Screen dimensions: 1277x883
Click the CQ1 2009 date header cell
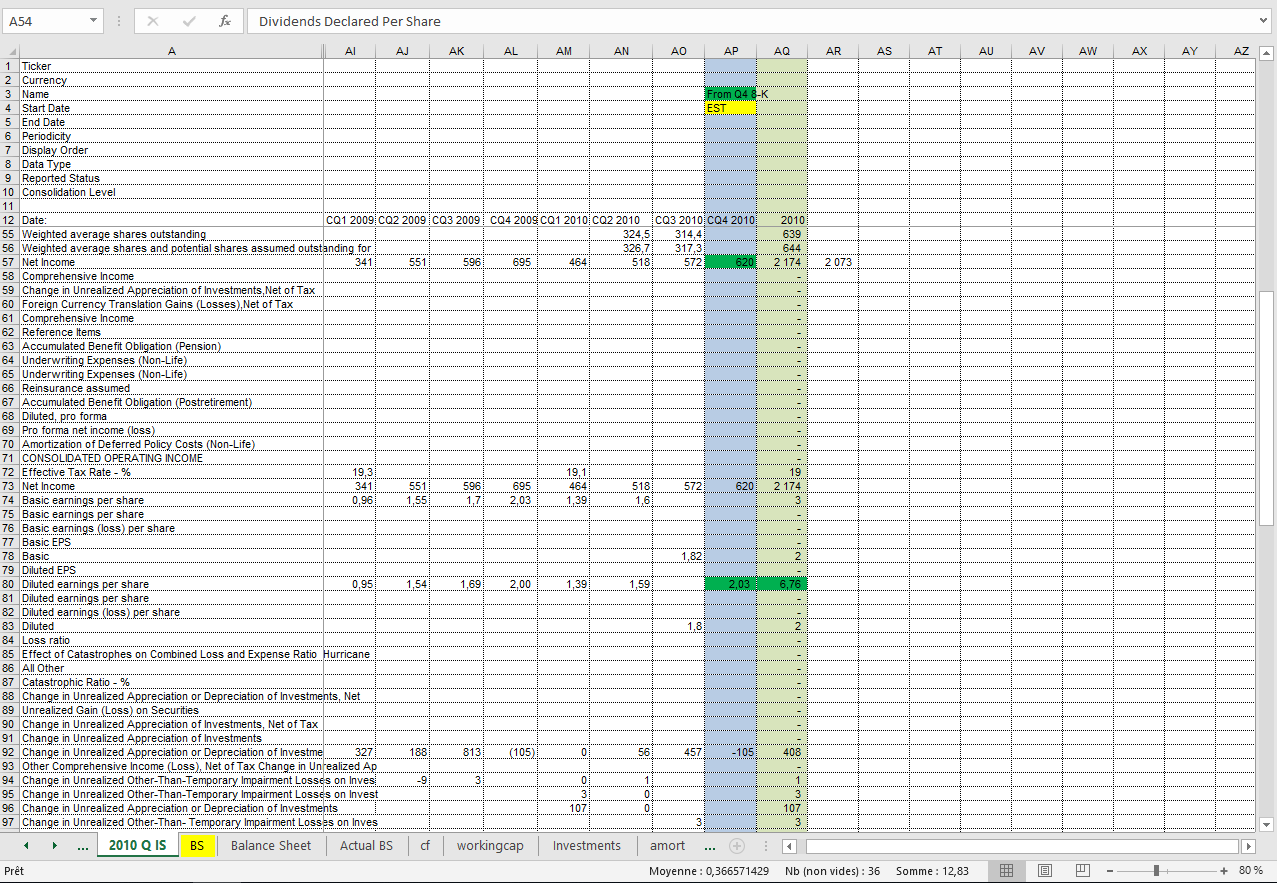[350, 220]
